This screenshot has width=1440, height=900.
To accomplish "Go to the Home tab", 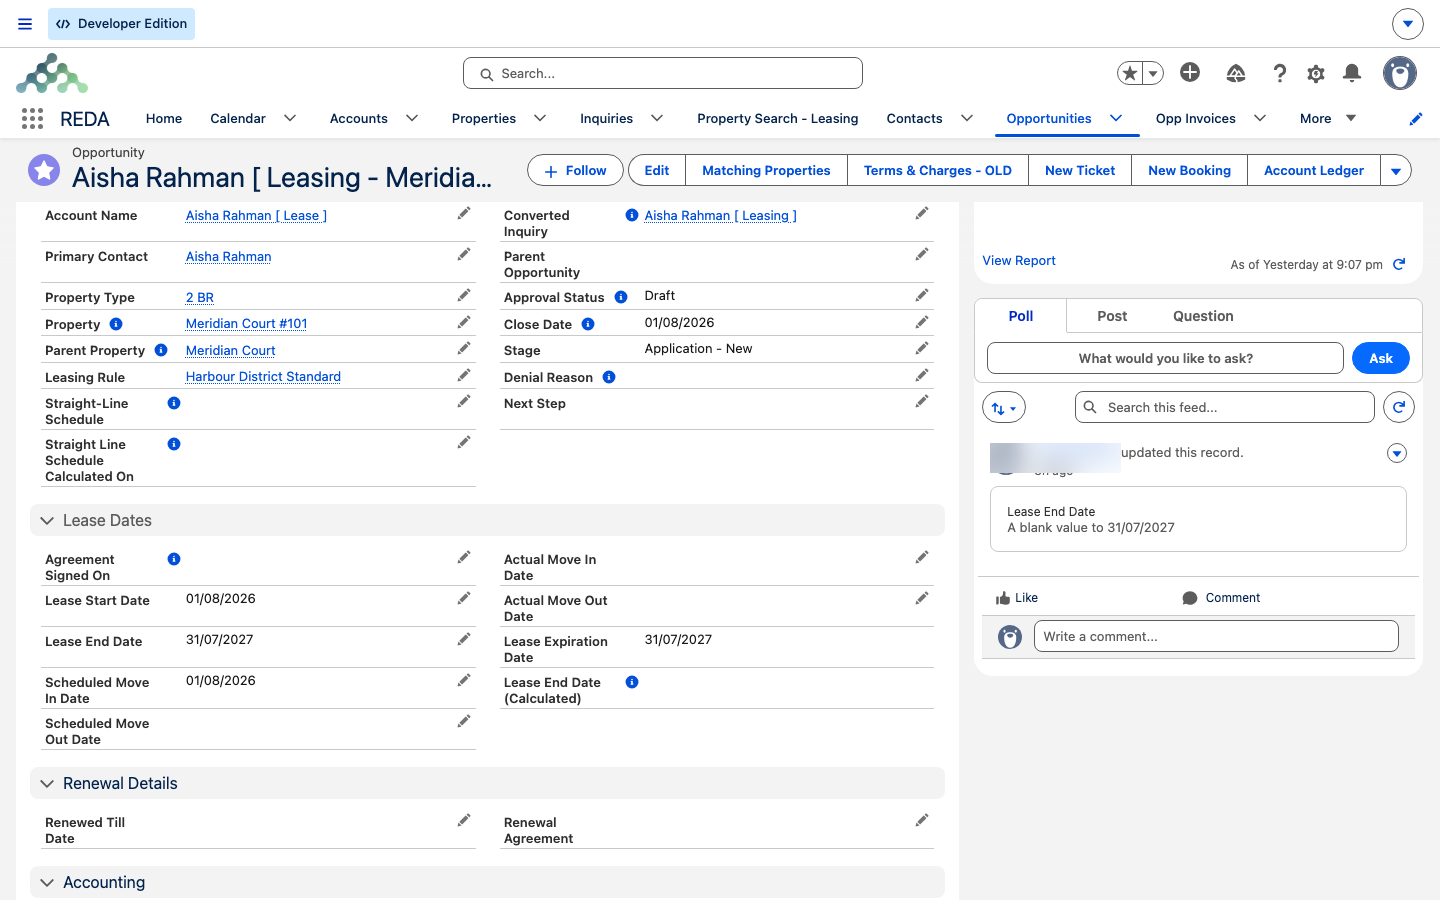I will pyautogui.click(x=164, y=118).
